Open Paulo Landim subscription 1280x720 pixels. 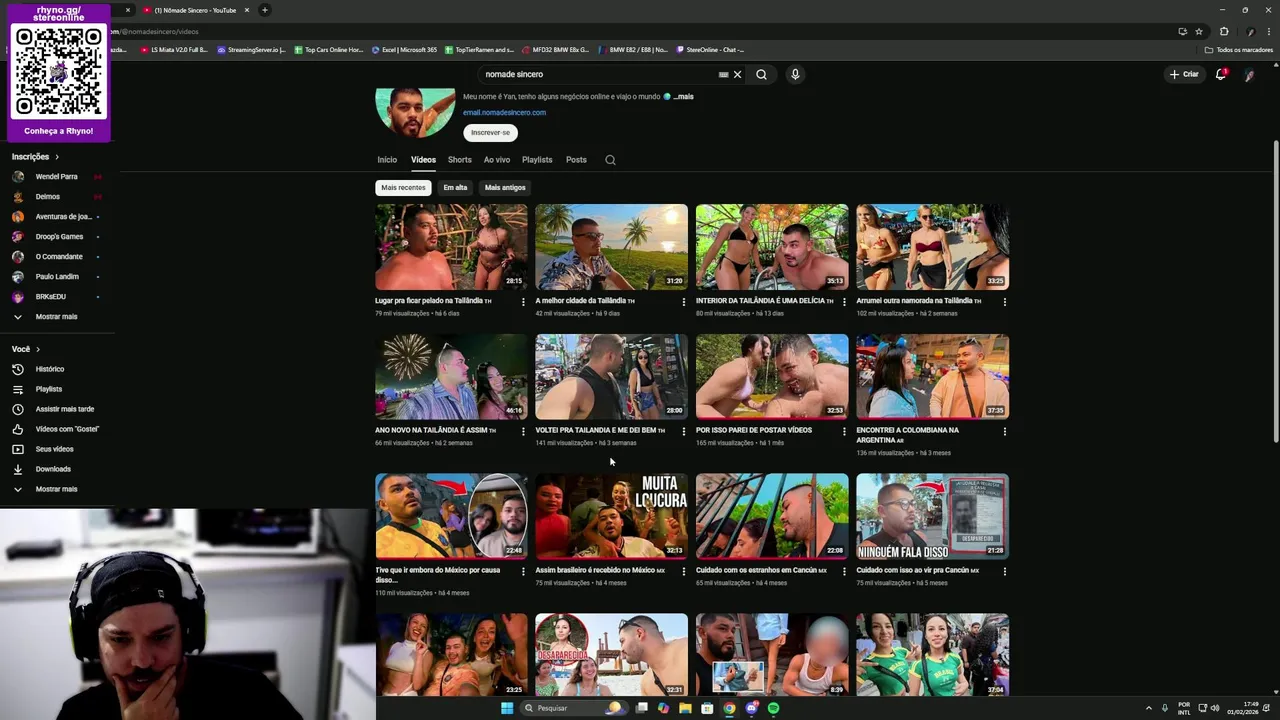tap(58, 277)
